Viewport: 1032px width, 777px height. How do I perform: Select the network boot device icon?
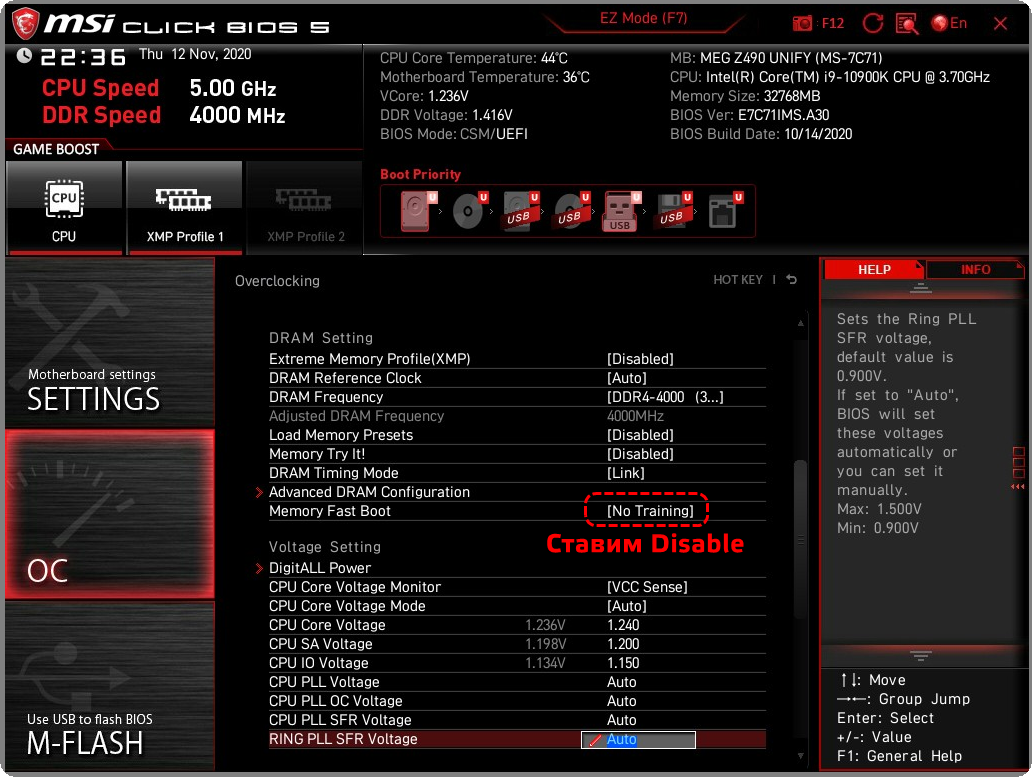tap(725, 211)
